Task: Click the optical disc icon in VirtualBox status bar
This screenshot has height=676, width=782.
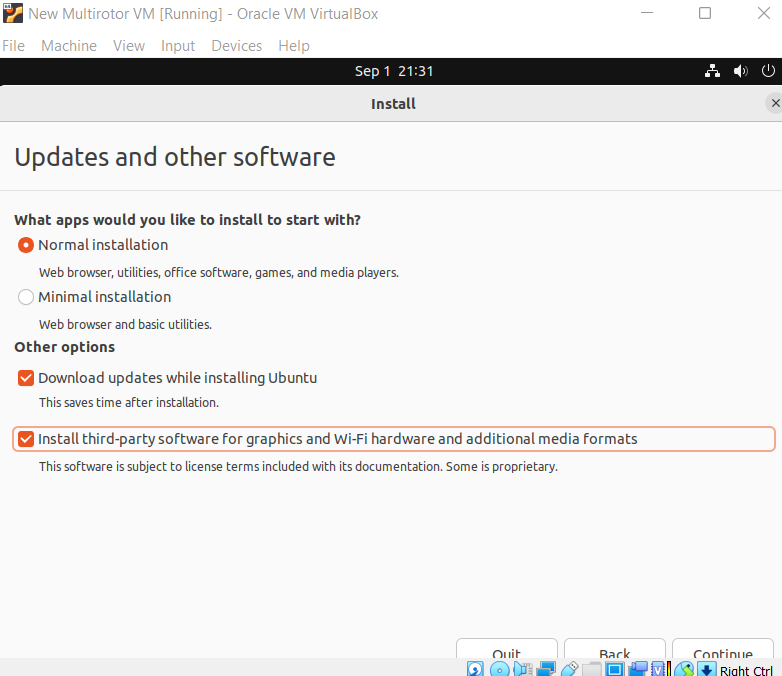Action: pyautogui.click(x=500, y=669)
